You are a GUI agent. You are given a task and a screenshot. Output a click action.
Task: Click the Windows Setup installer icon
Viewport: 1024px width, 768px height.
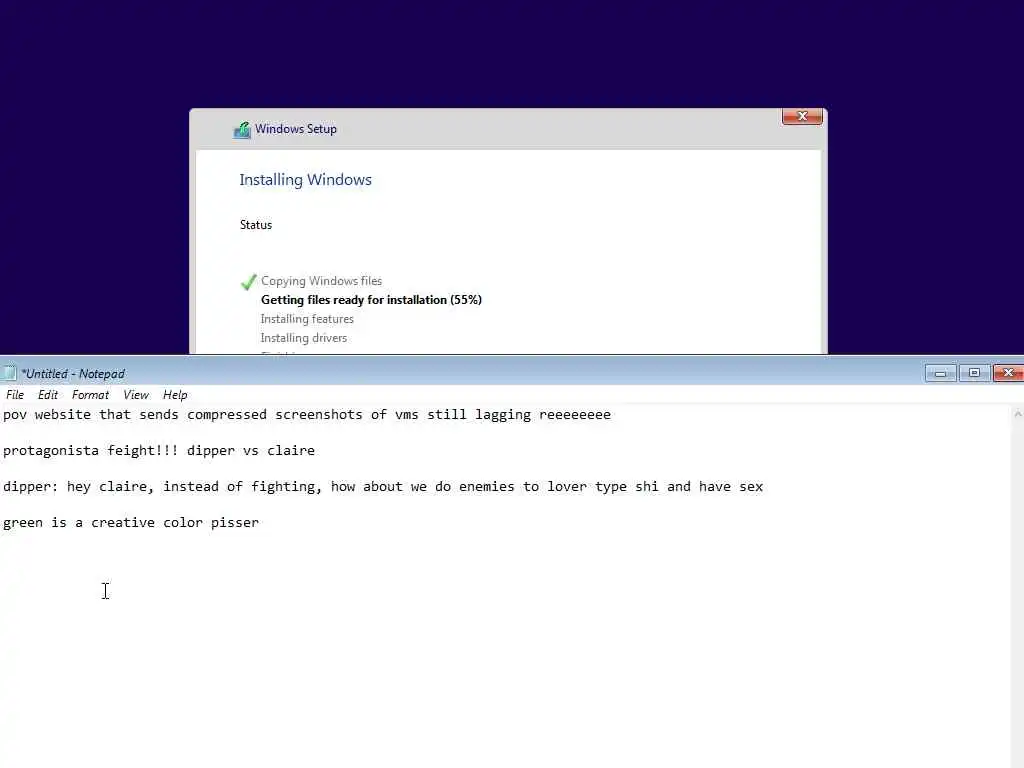click(x=242, y=129)
